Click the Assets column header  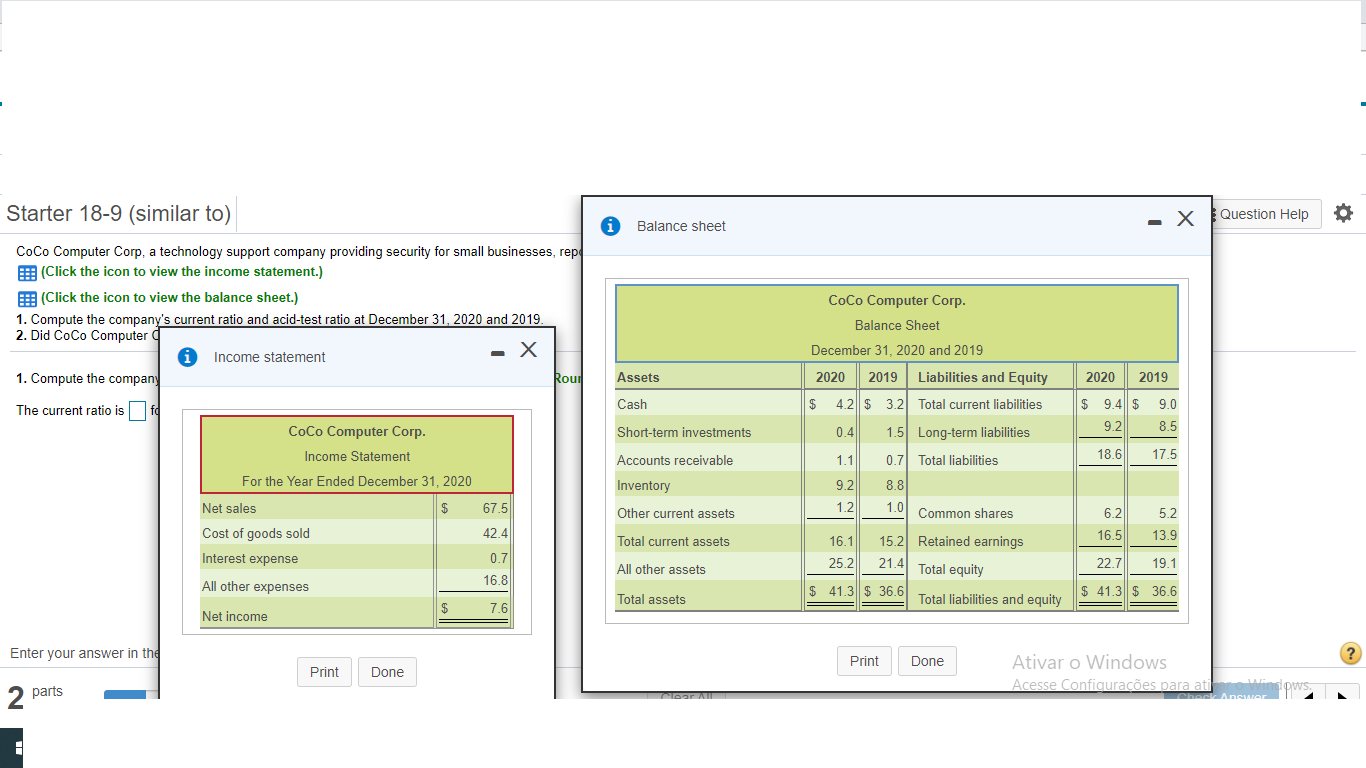[638, 377]
